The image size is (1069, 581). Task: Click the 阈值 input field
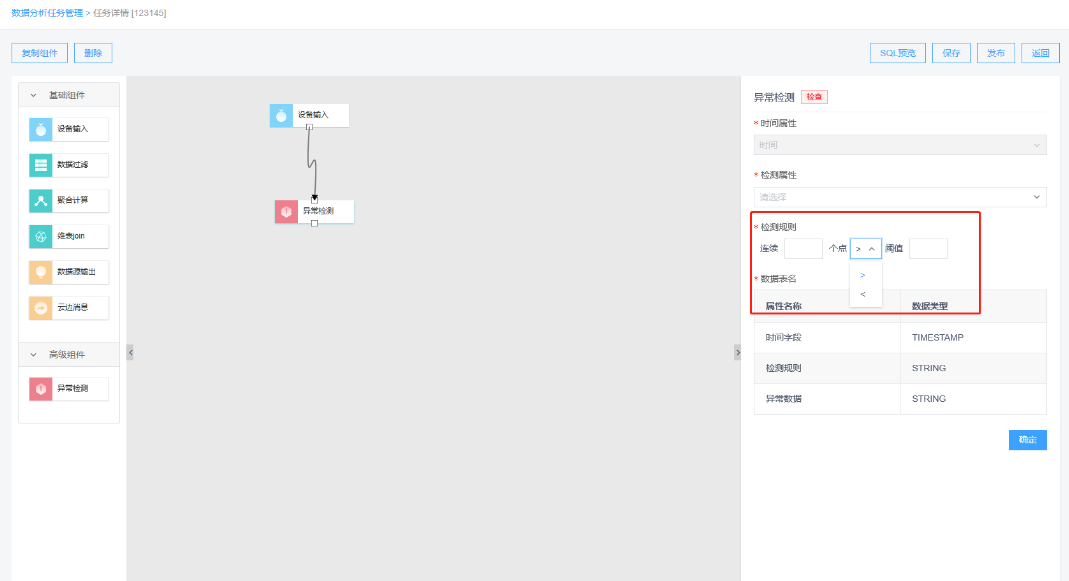click(927, 249)
